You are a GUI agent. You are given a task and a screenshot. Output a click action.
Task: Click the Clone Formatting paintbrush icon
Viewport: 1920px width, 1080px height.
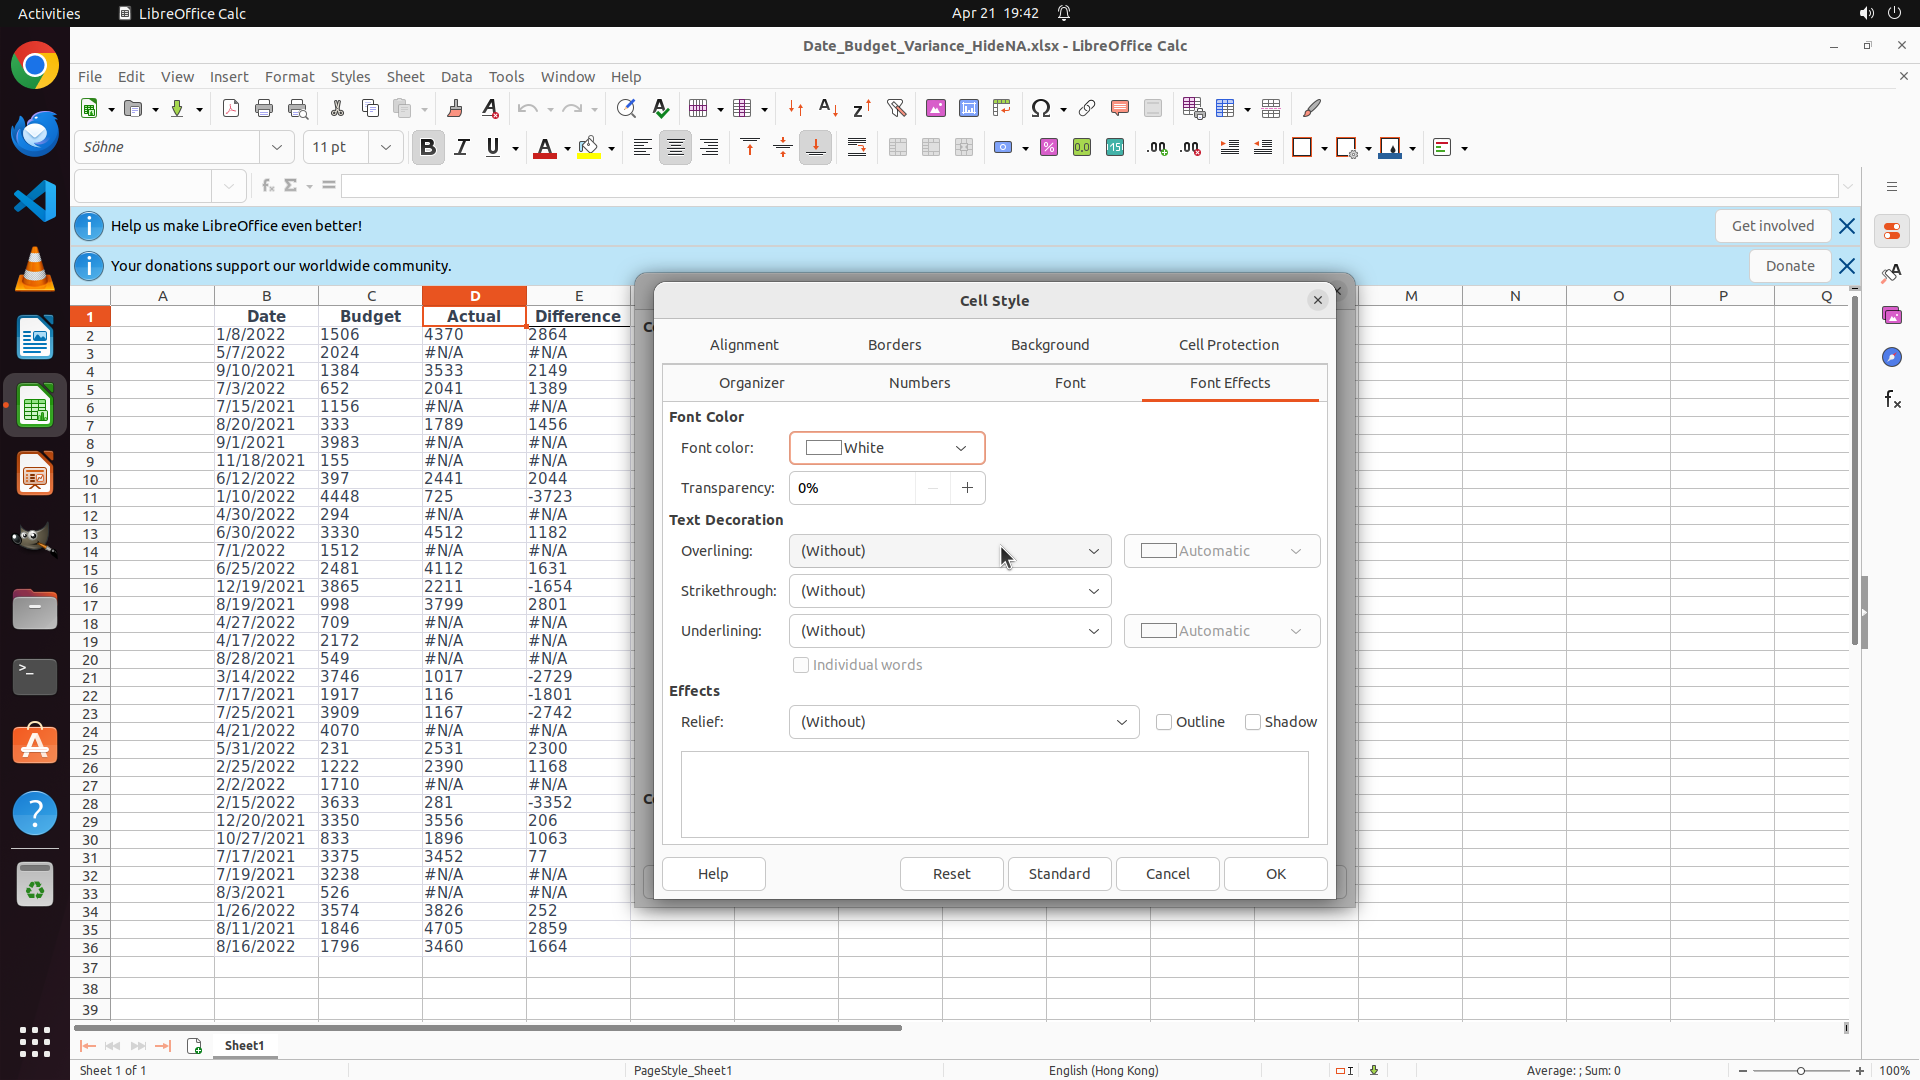[455, 108]
